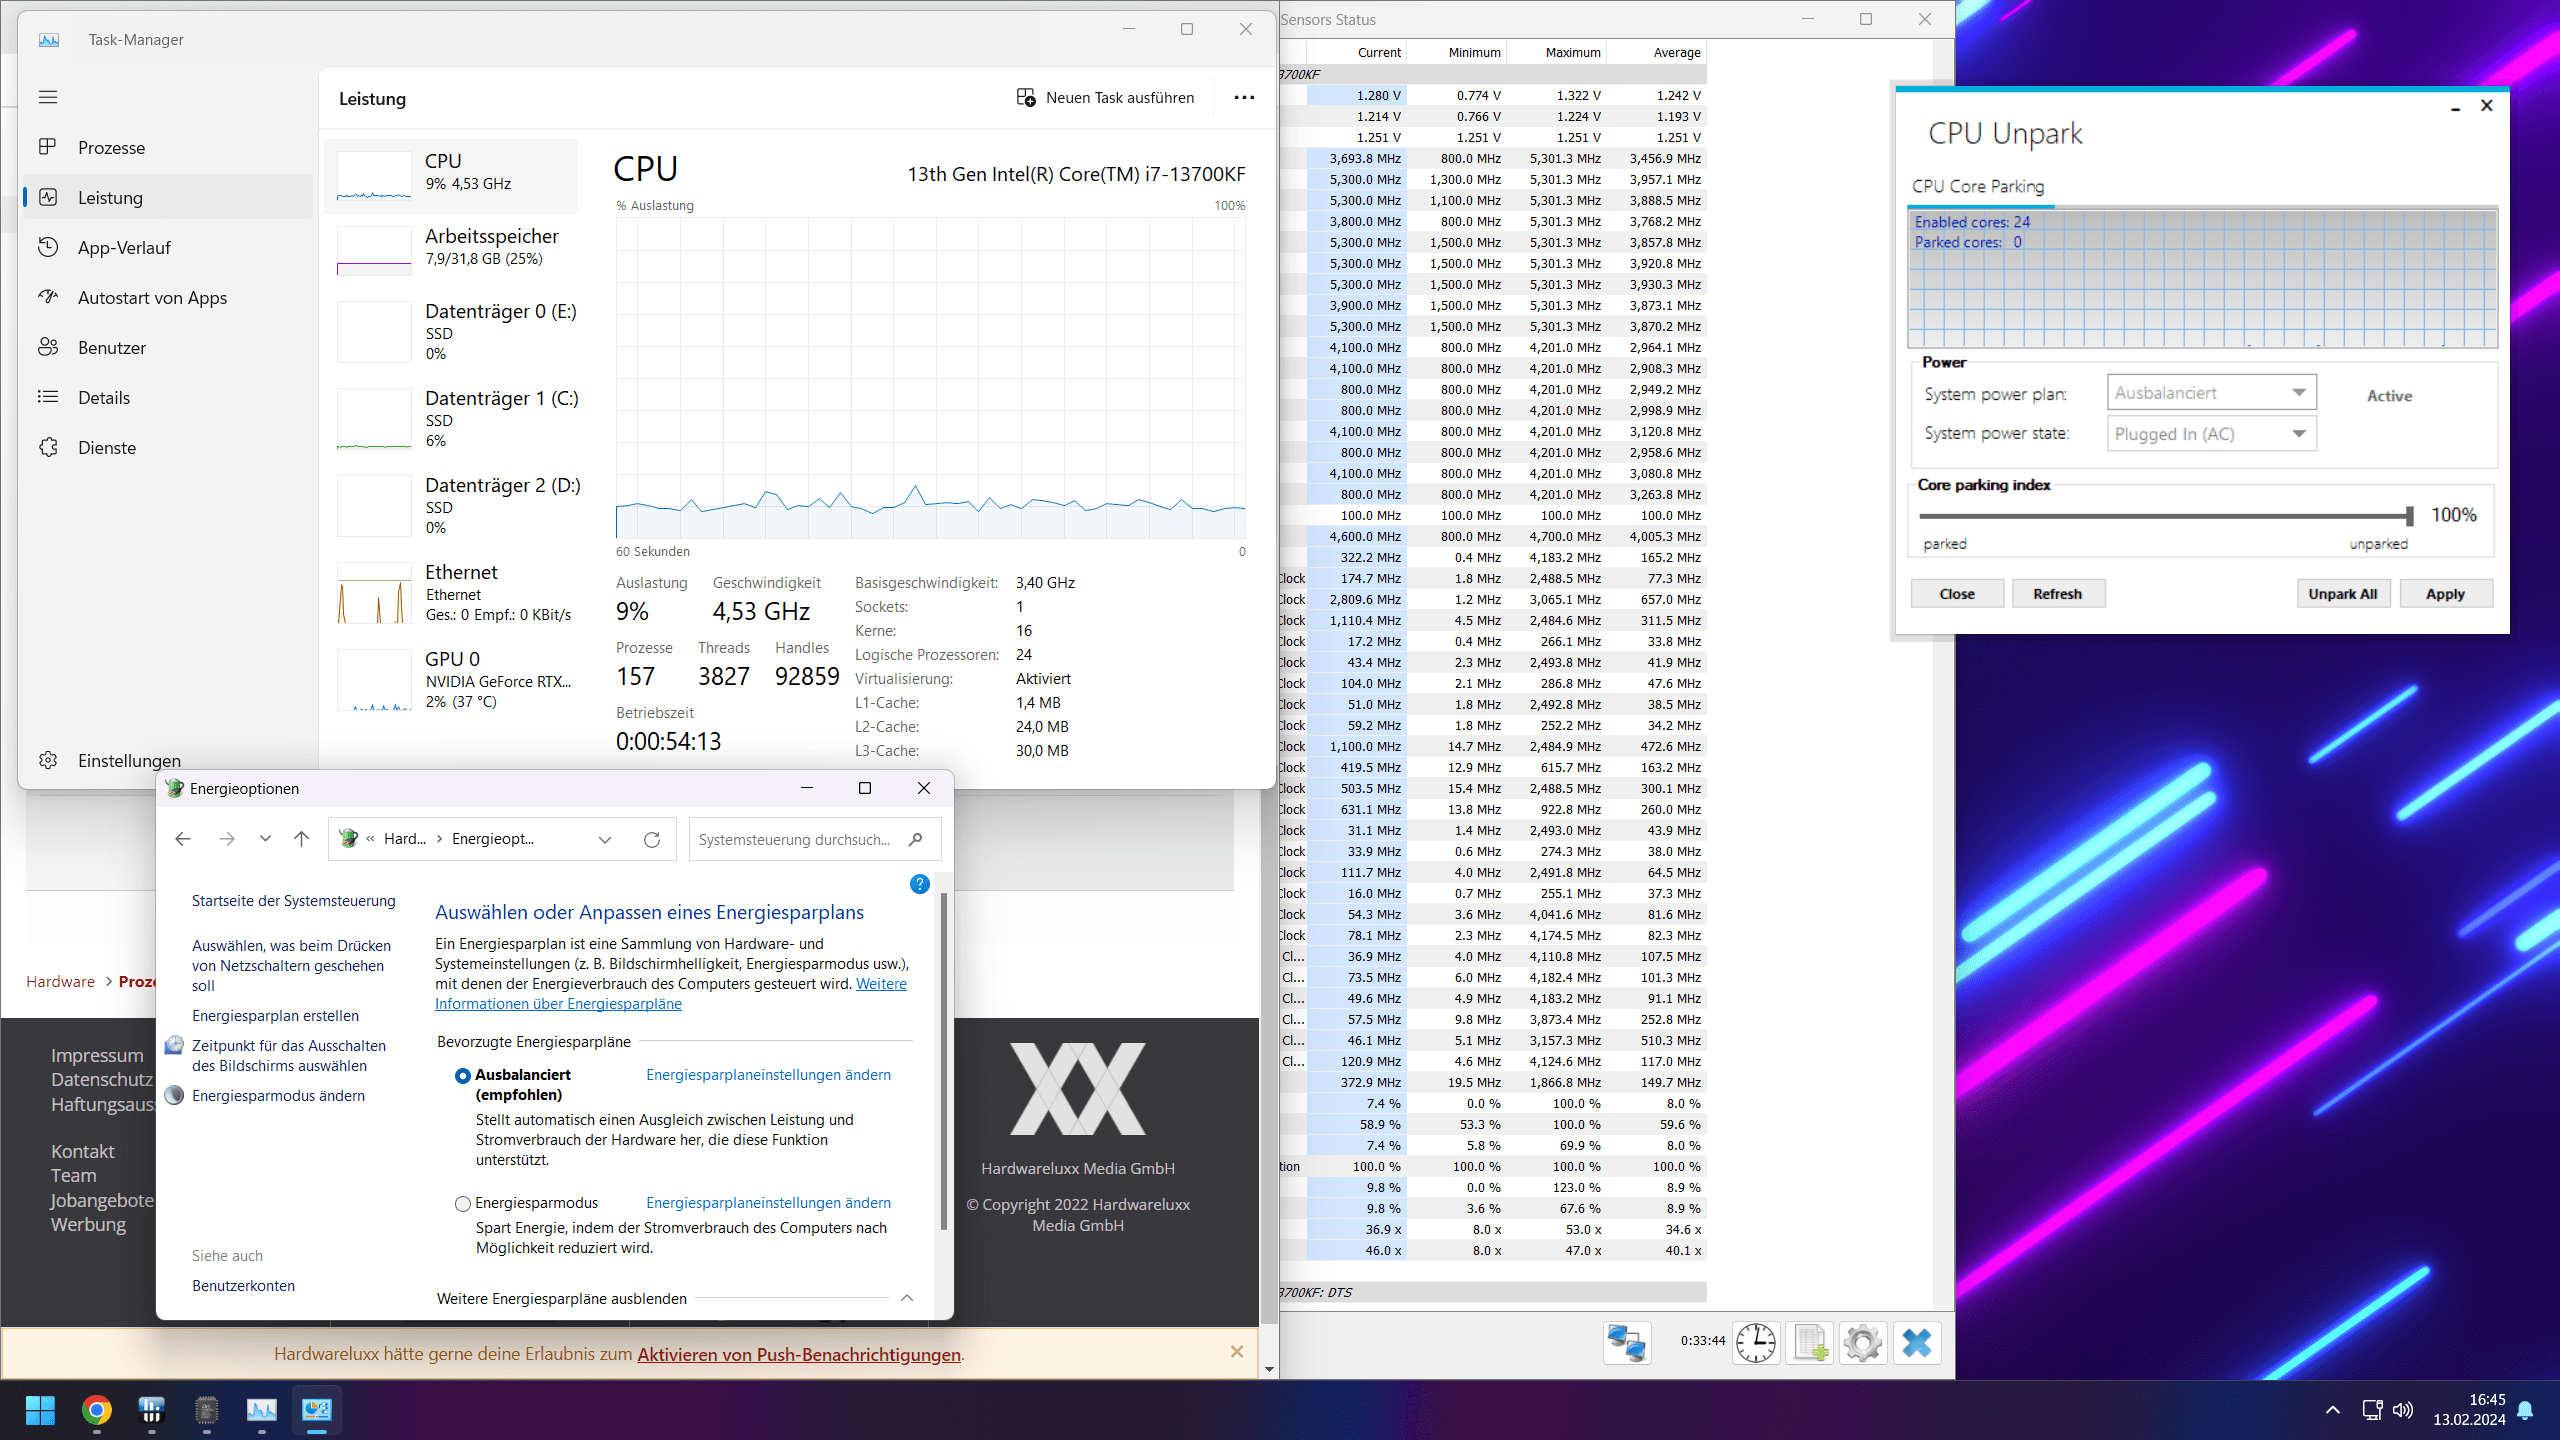Open the Ethernet performance view
The height and width of the screenshot is (1440, 2560).
point(452,592)
